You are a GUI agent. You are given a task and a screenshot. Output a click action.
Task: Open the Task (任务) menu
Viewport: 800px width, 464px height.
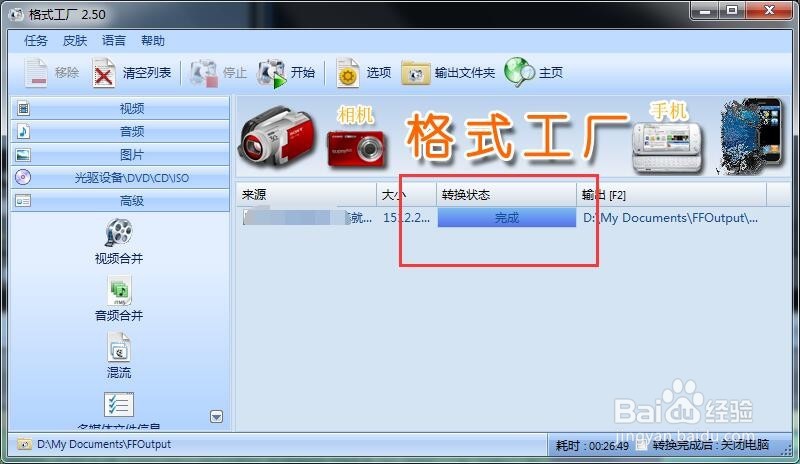[x=36, y=41]
